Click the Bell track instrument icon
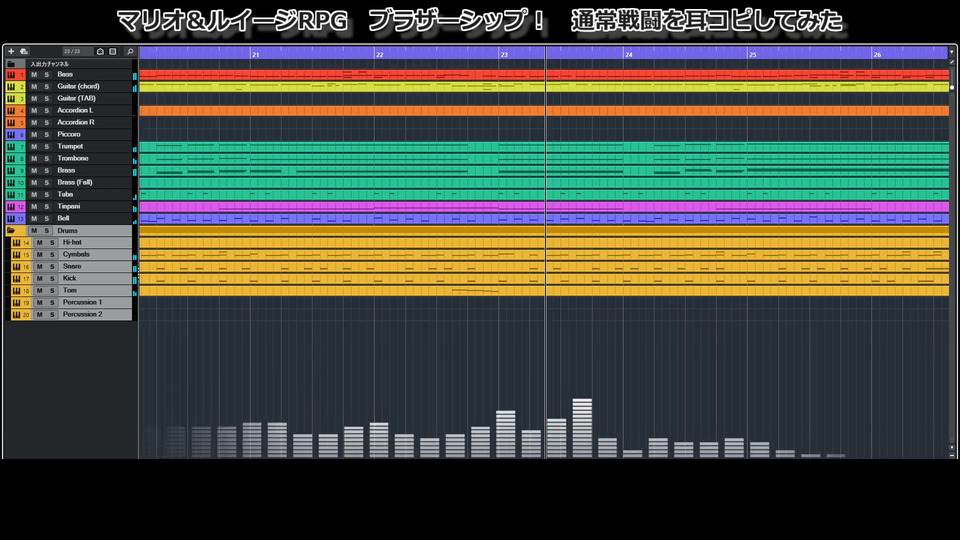960x540 pixels. (11, 219)
